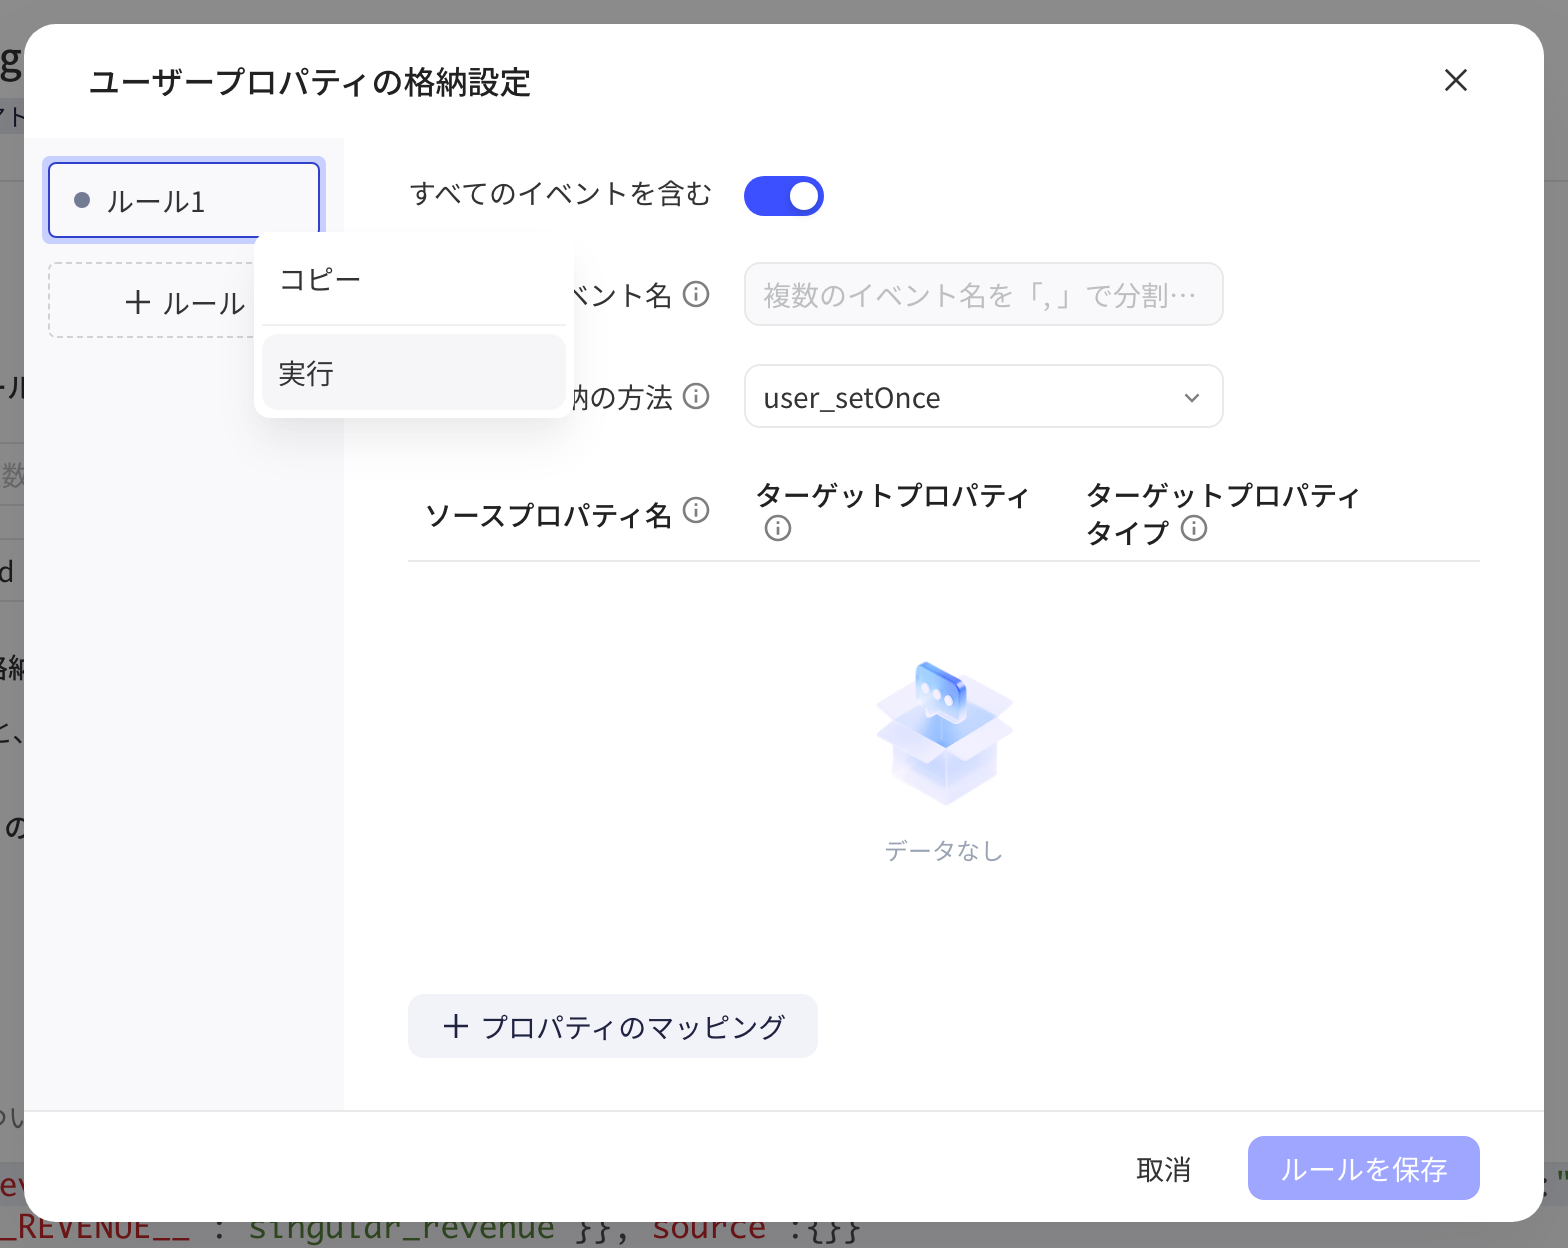Add a new rule with + ルール
Screen dimensions: 1568x1248
click(x=151, y=301)
